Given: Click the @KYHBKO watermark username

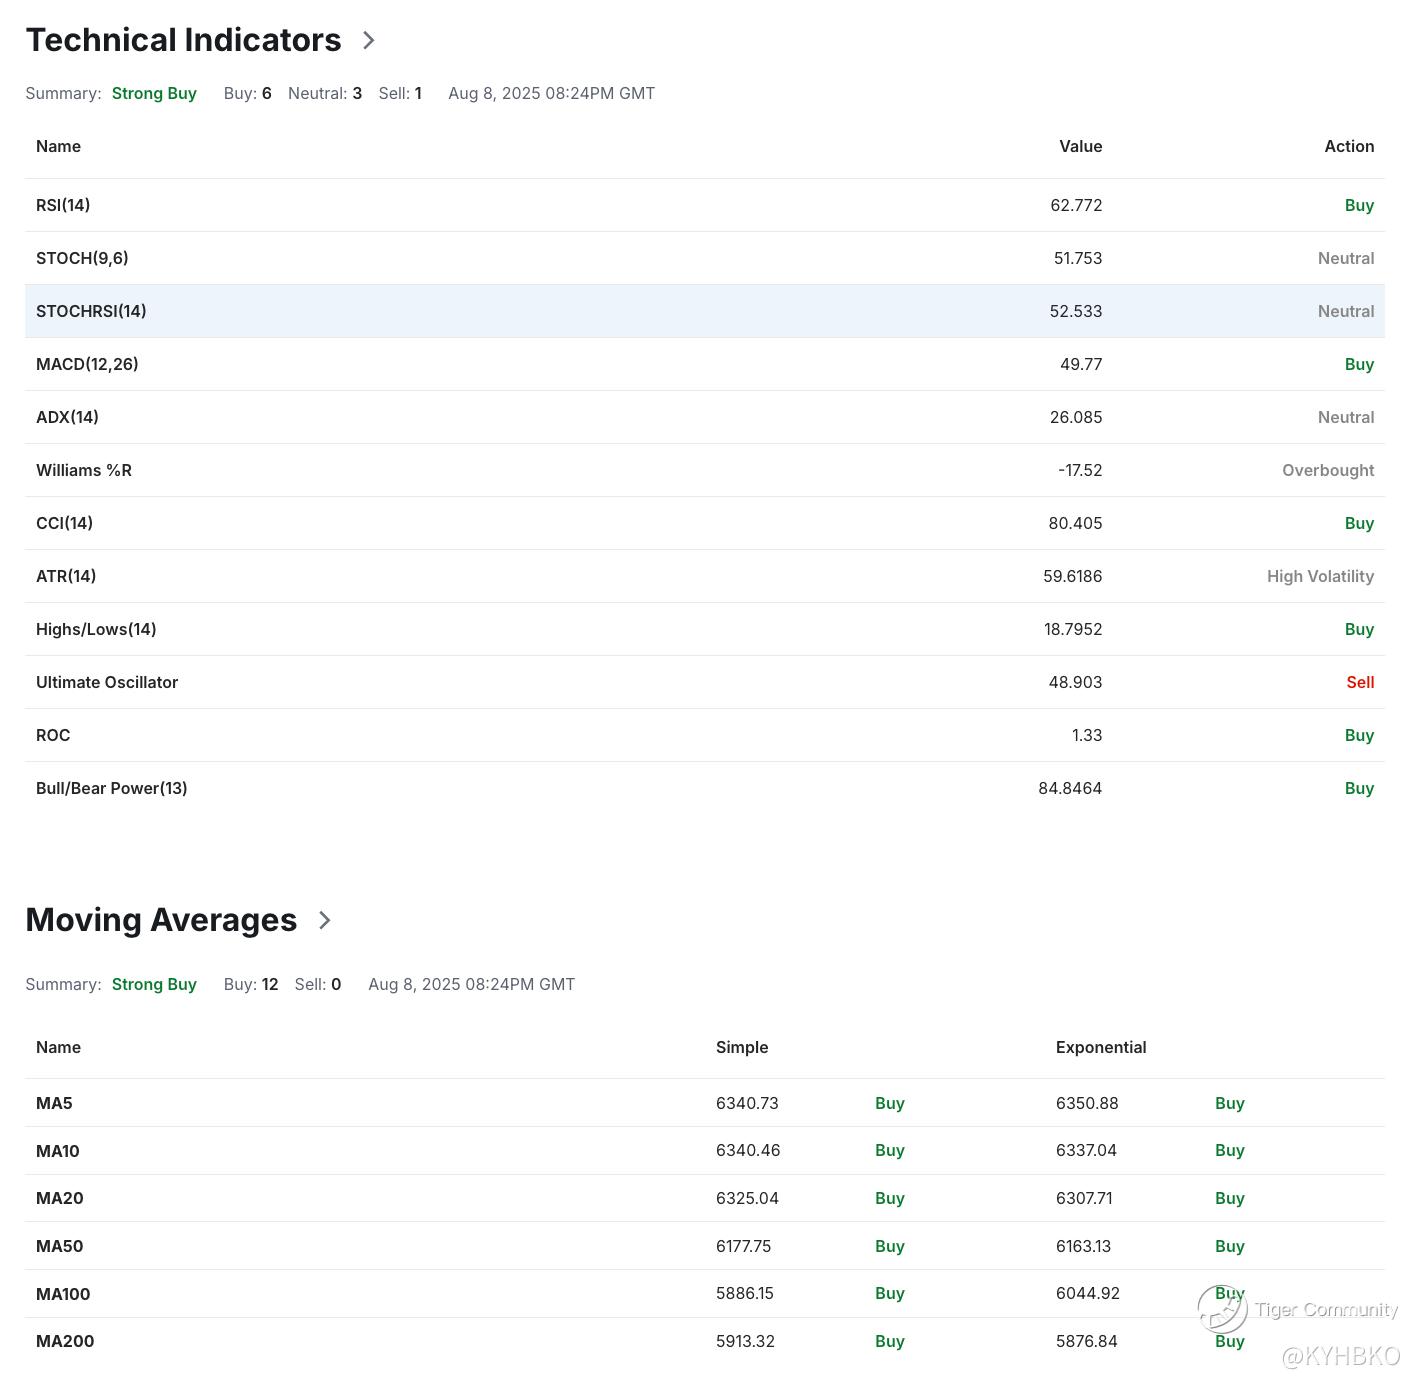Looking at the screenshot, I should click(x=1340, y=1356).
